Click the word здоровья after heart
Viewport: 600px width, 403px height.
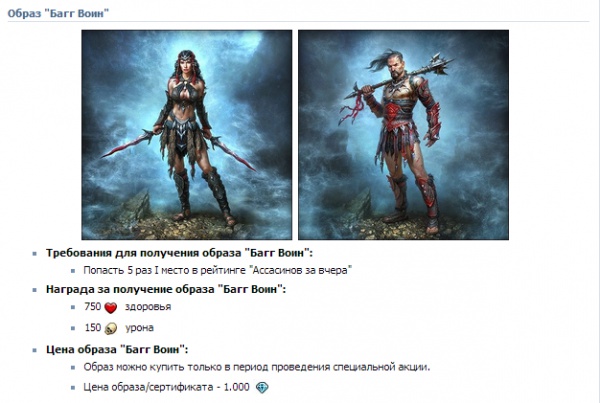click(148, 307)
